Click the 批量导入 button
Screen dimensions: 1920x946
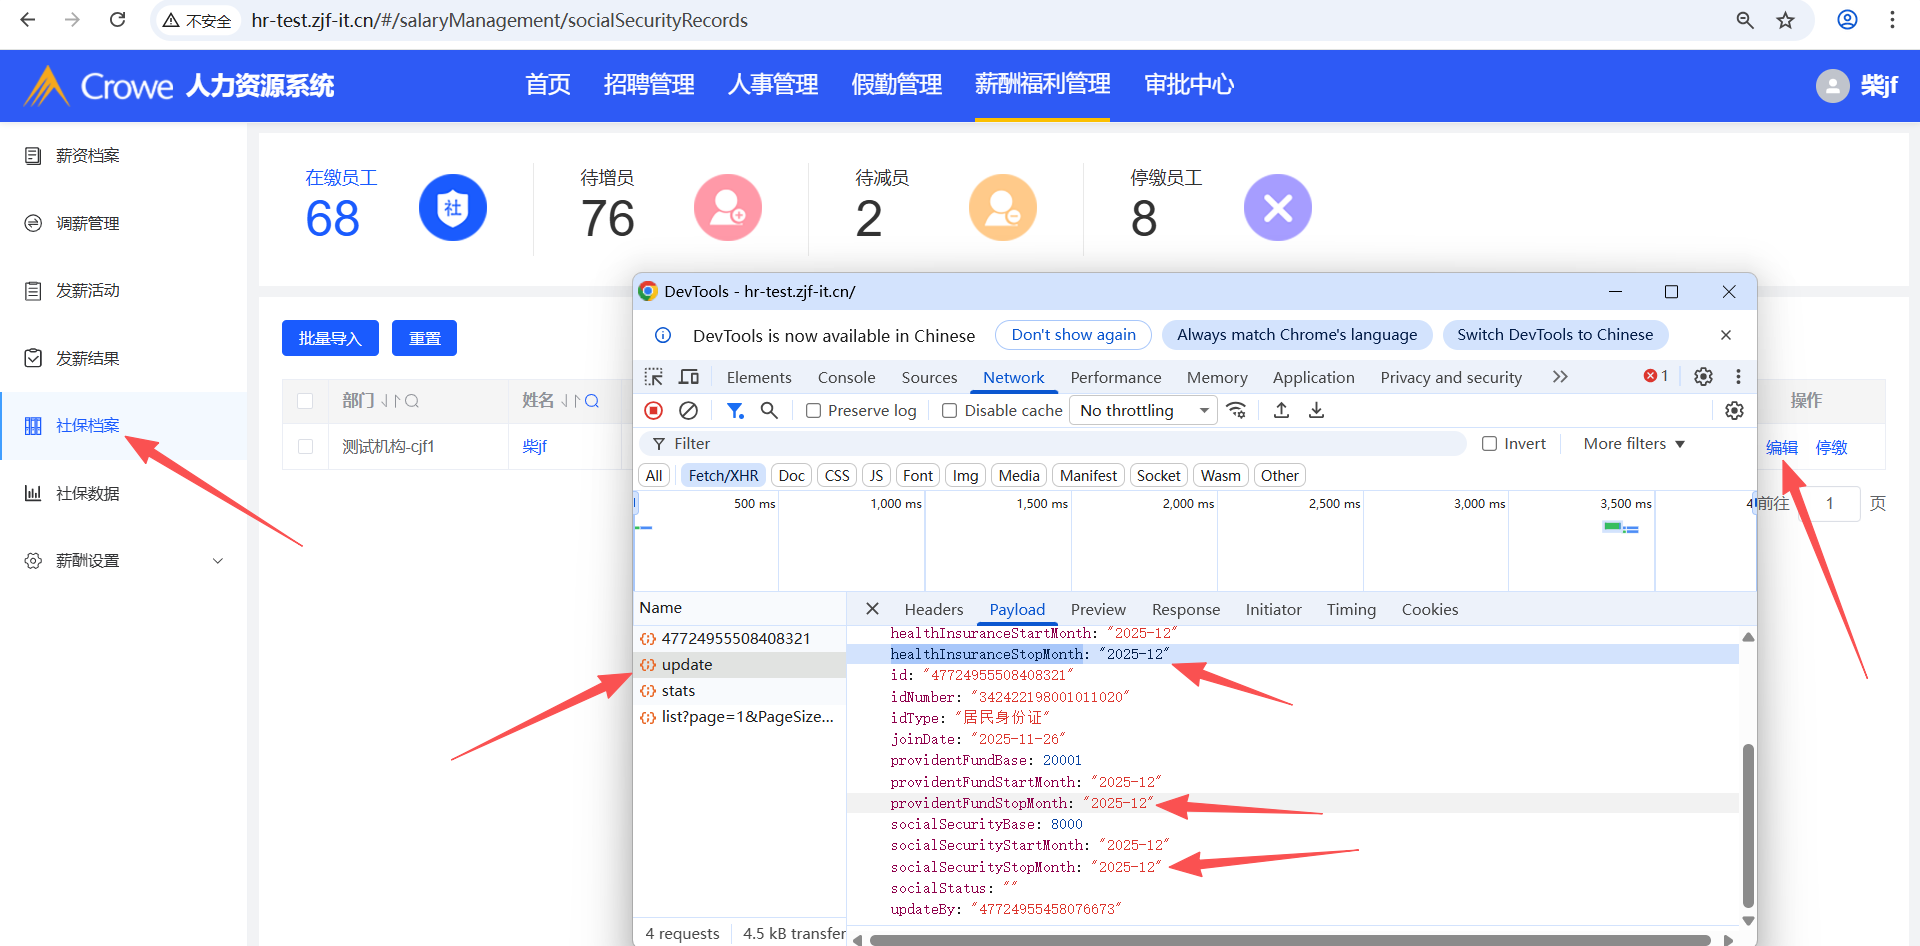coord(330,338)
